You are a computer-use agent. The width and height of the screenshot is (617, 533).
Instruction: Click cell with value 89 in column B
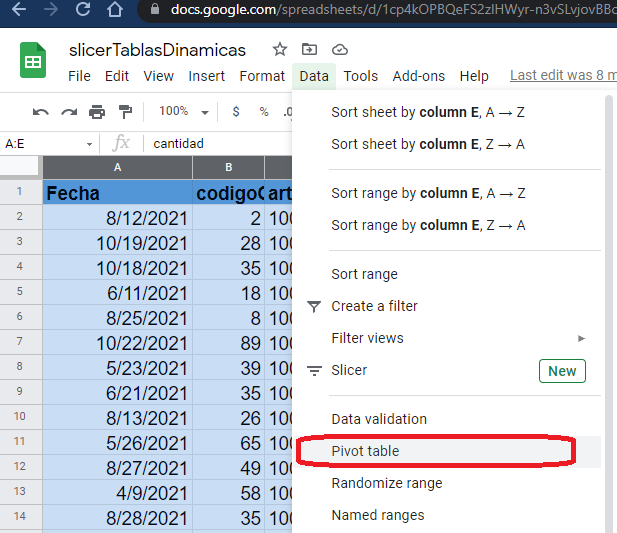(228, 343)
